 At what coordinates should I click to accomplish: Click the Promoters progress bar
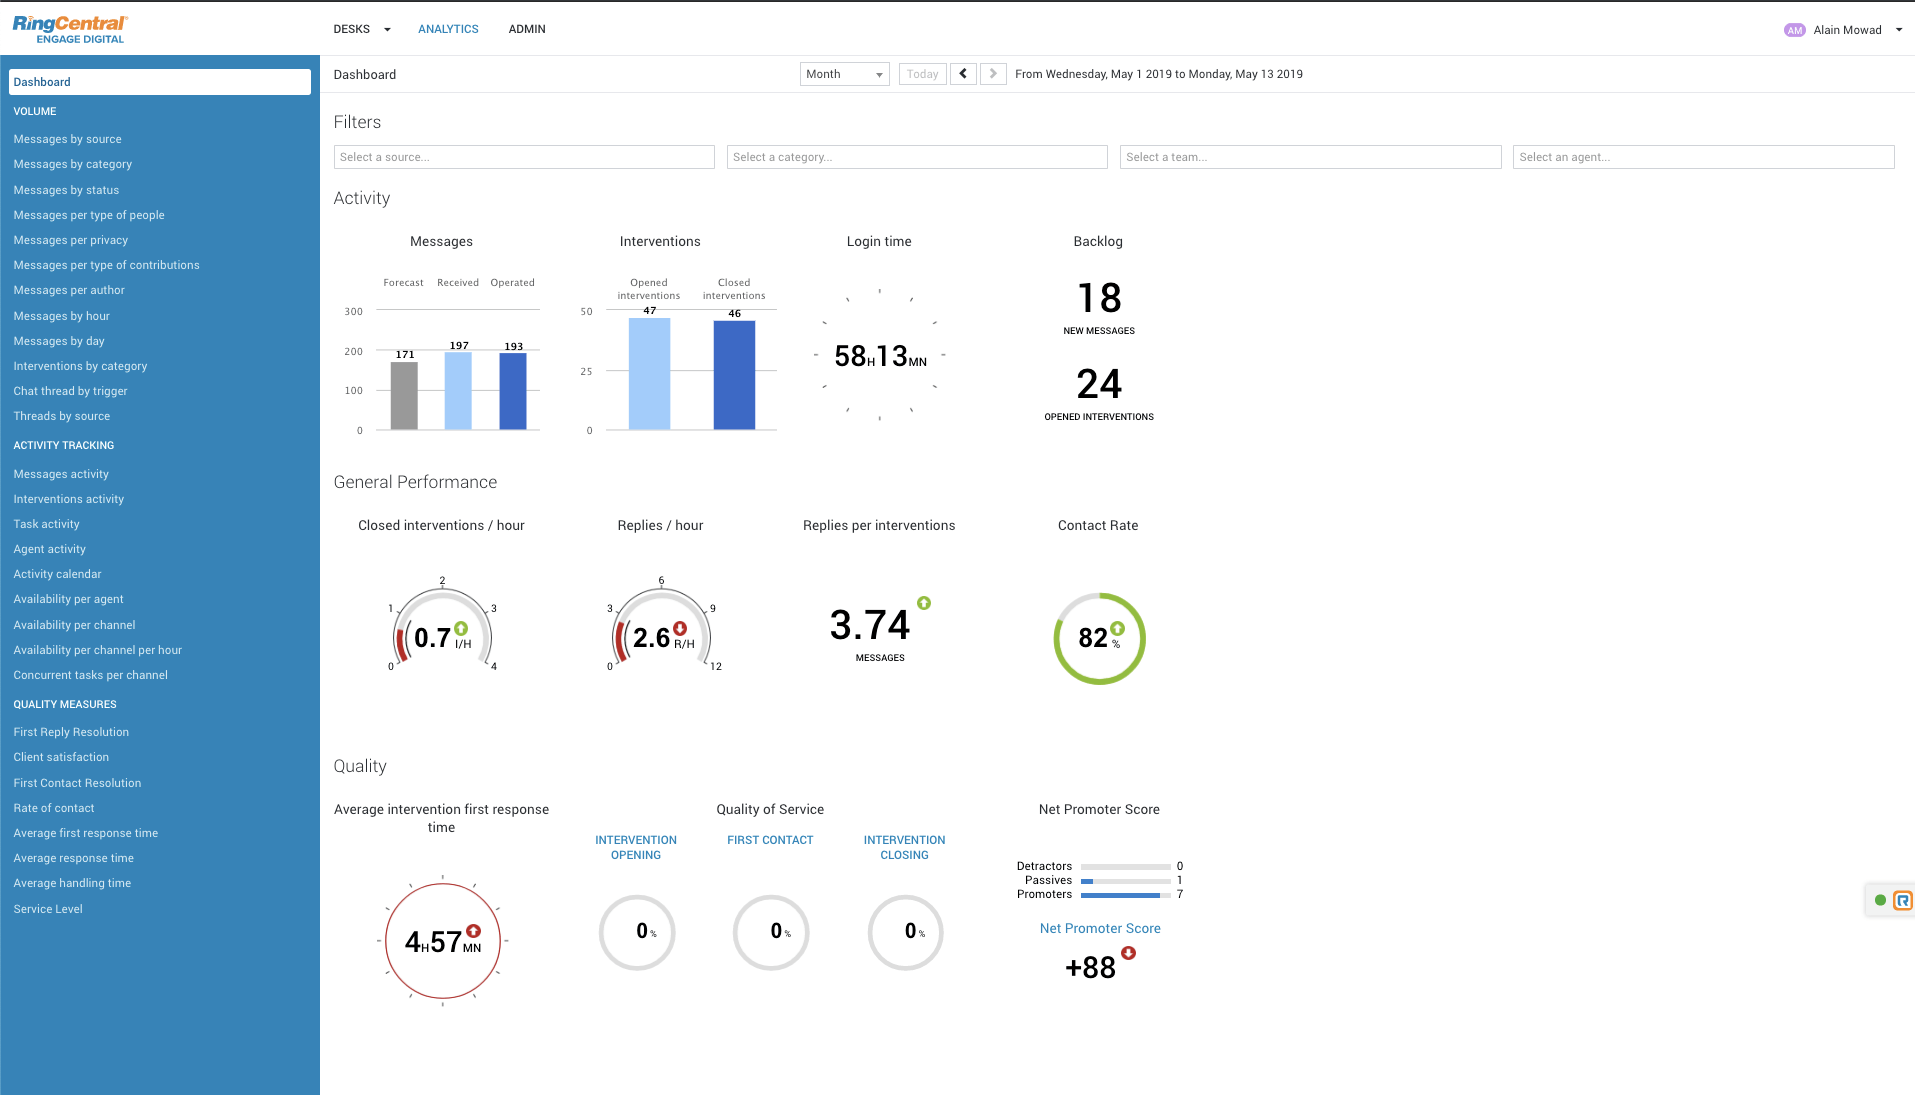[x=1125, y=895]
